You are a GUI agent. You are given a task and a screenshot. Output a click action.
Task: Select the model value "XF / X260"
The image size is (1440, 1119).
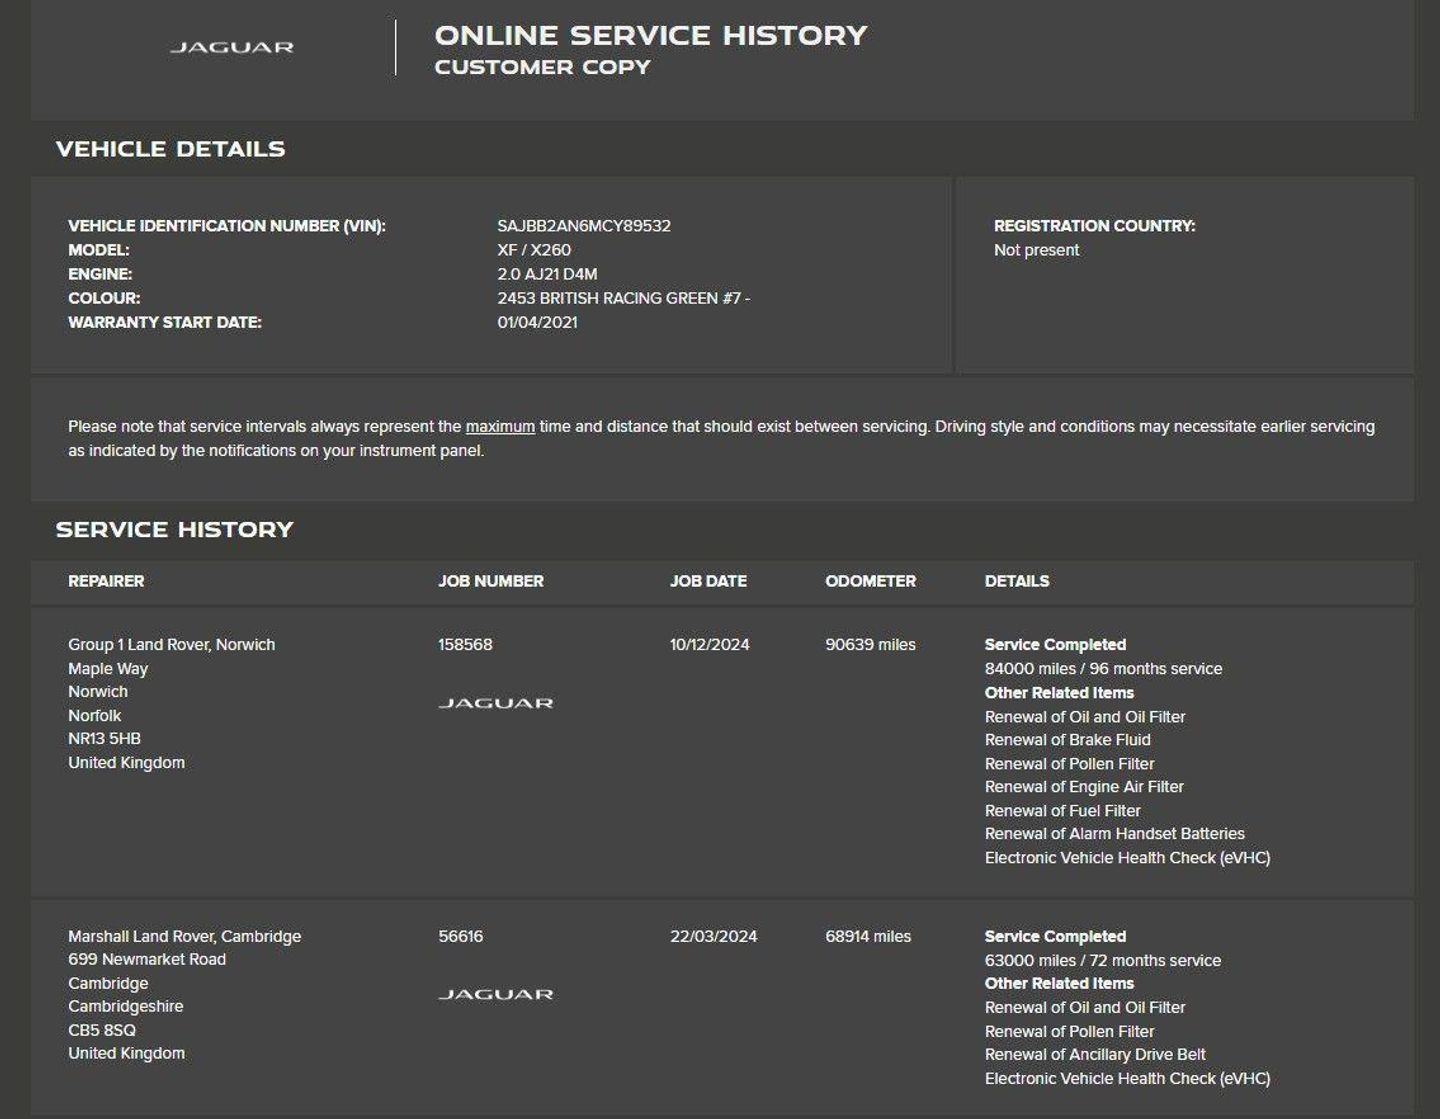[x=534, y=250]
